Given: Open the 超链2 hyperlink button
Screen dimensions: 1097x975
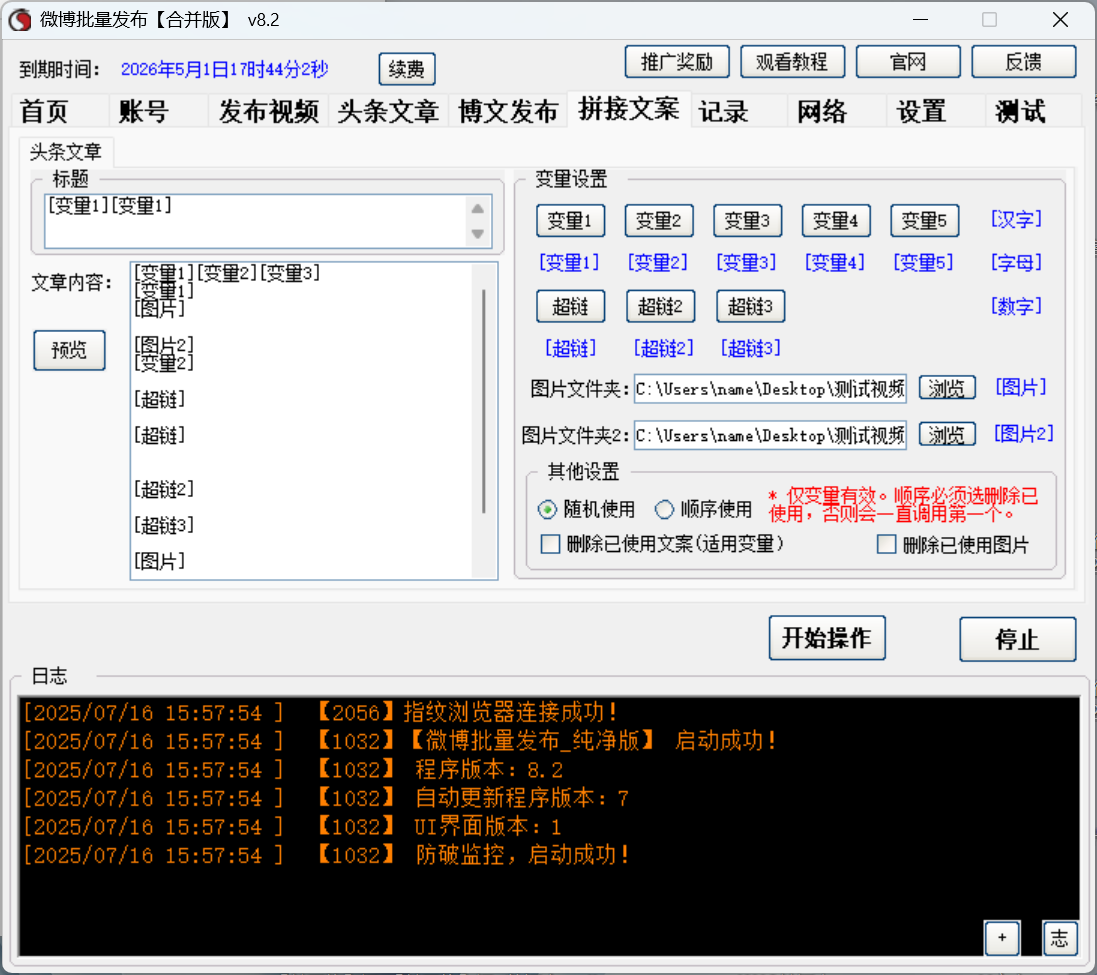Looking at the screenshot, I should pos(660,306).
